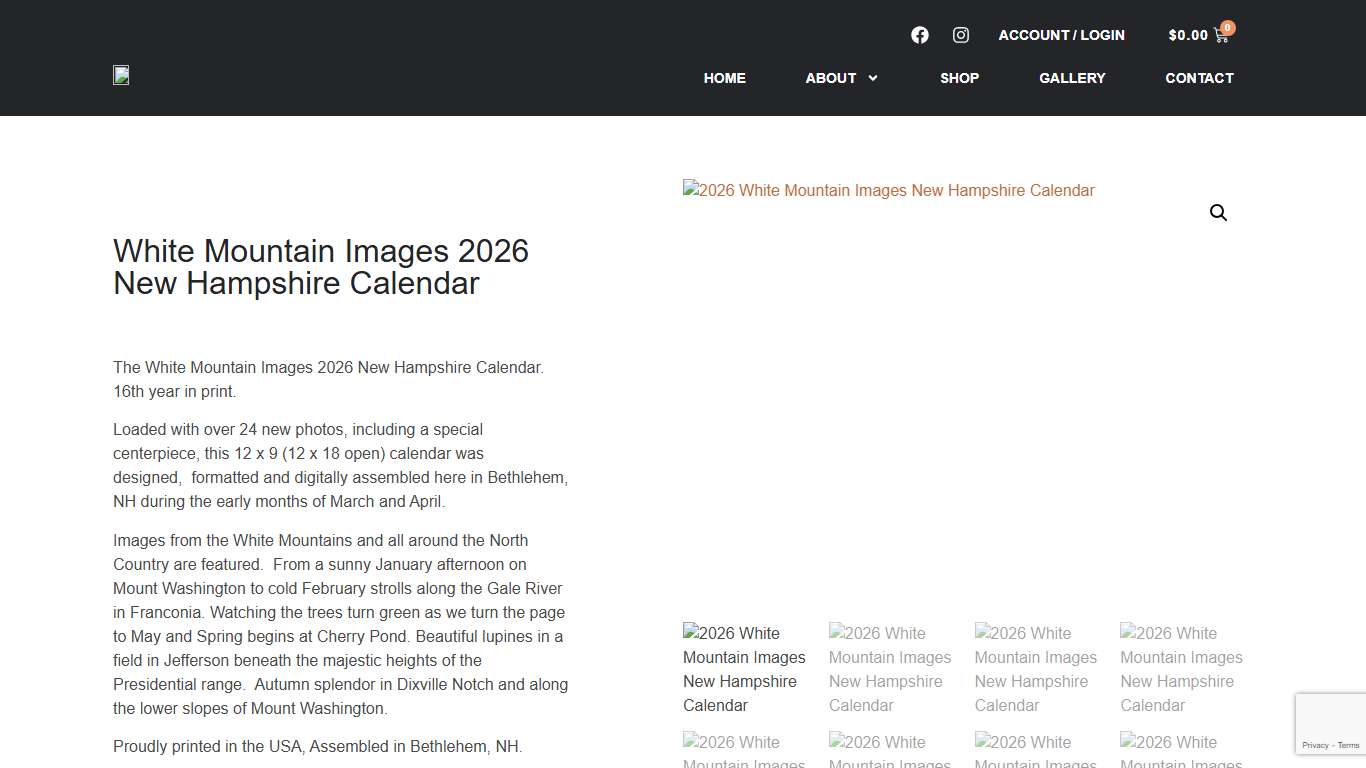Open the About menu item
Screen dimensions: 1366x768
830,78
